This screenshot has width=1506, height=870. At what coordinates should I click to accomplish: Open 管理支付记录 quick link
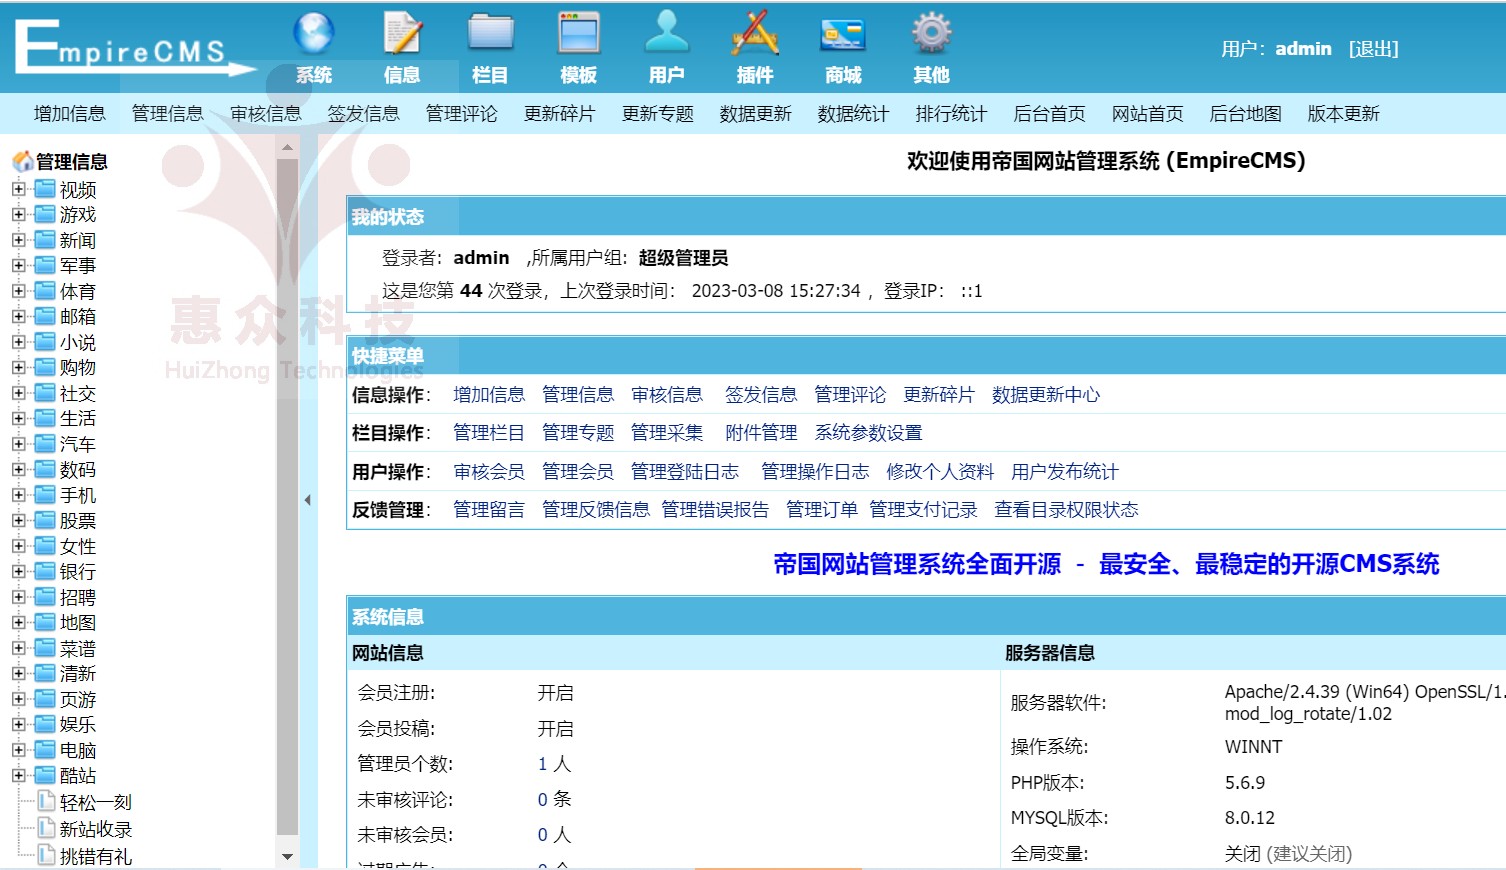(x=923, y=510)
